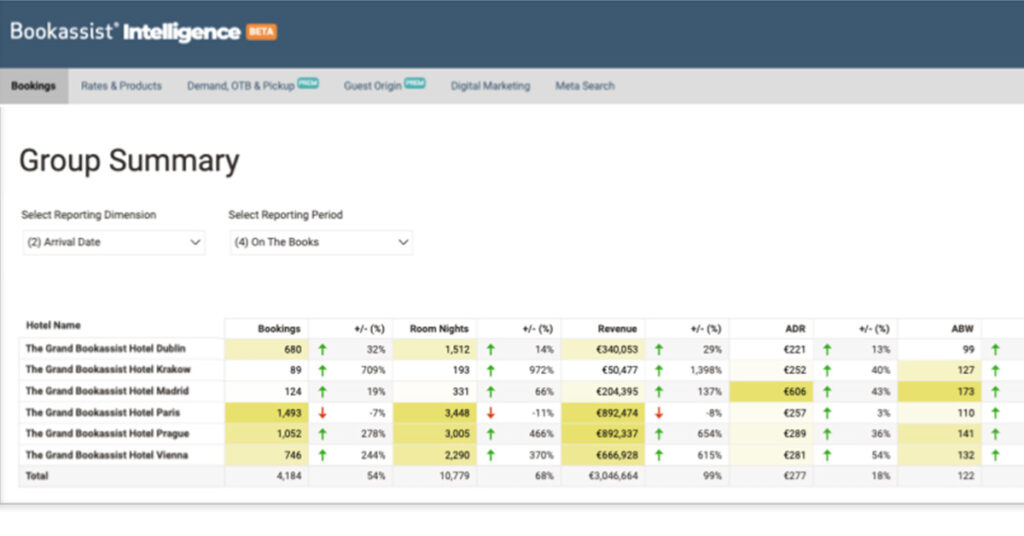
Task: Click the green up arrow for Dublin ADR
Action: pos(827,349)
